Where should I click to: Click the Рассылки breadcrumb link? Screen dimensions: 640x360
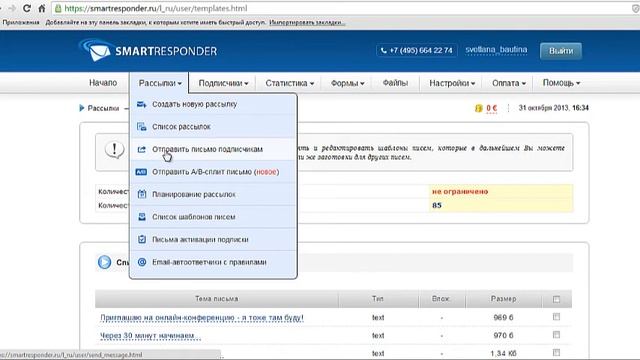103,108
